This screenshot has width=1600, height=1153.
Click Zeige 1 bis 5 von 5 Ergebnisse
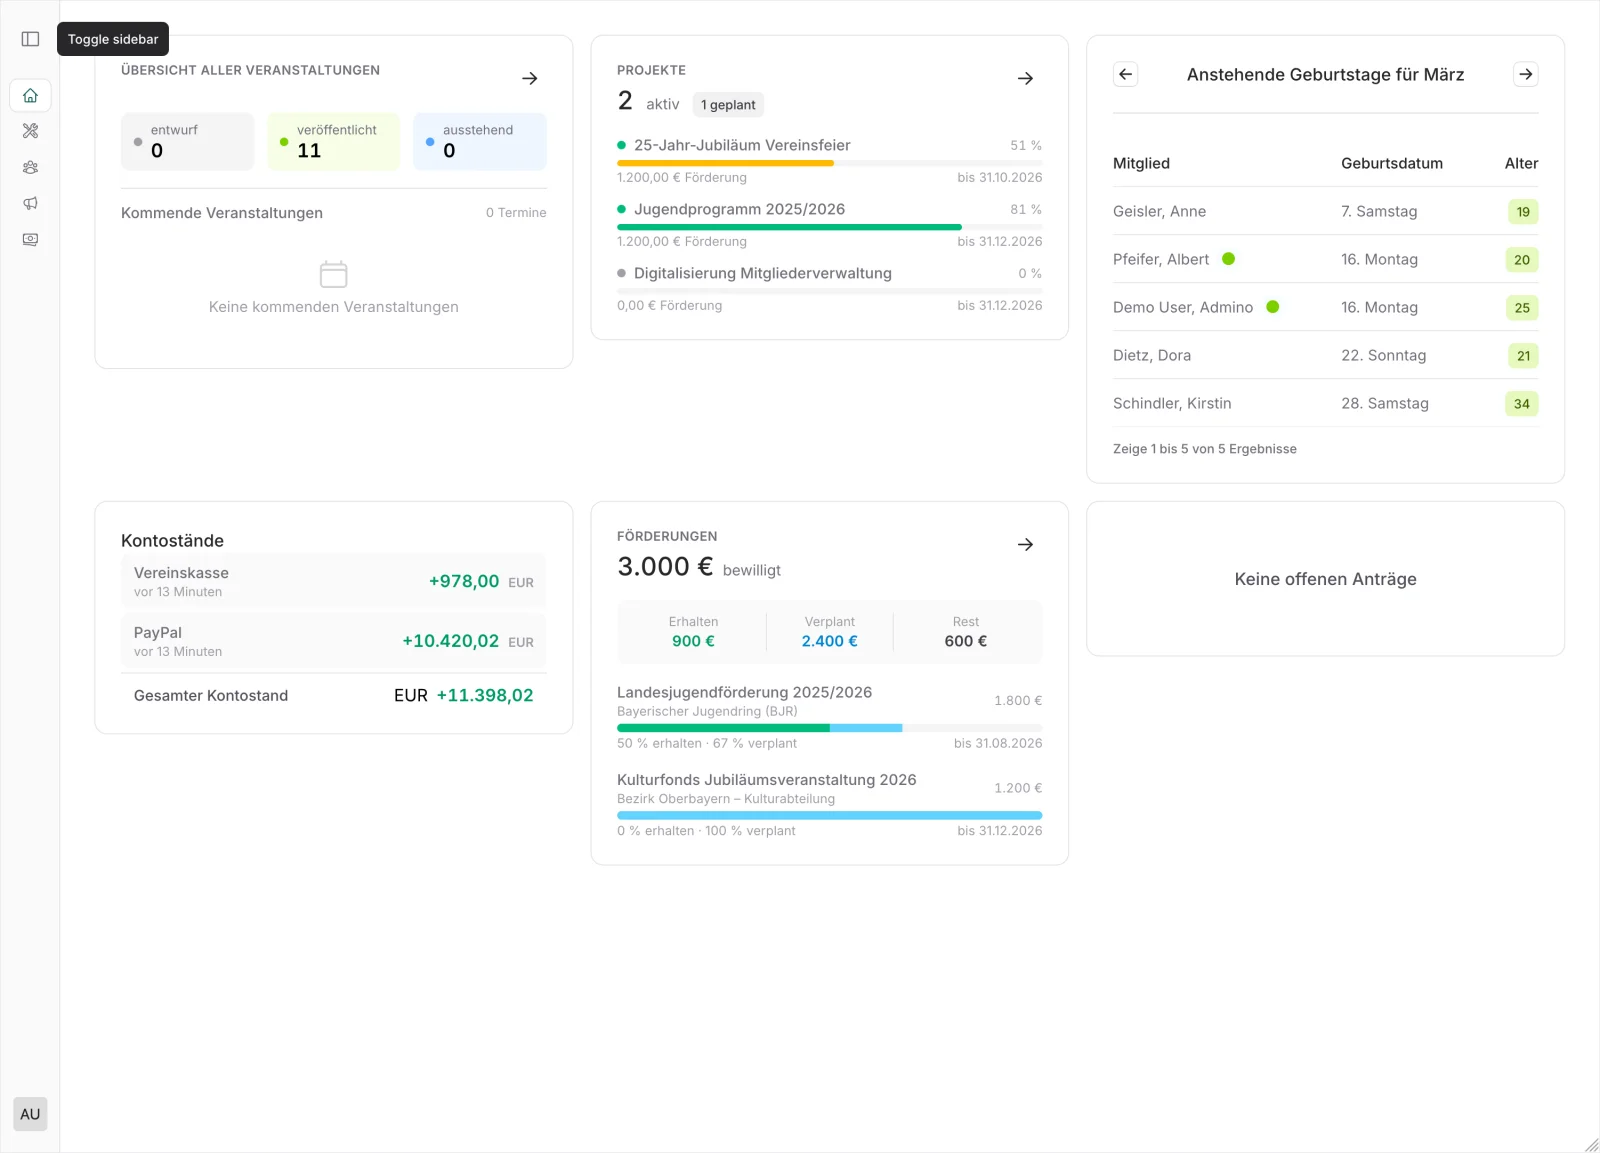[1205, 449]
